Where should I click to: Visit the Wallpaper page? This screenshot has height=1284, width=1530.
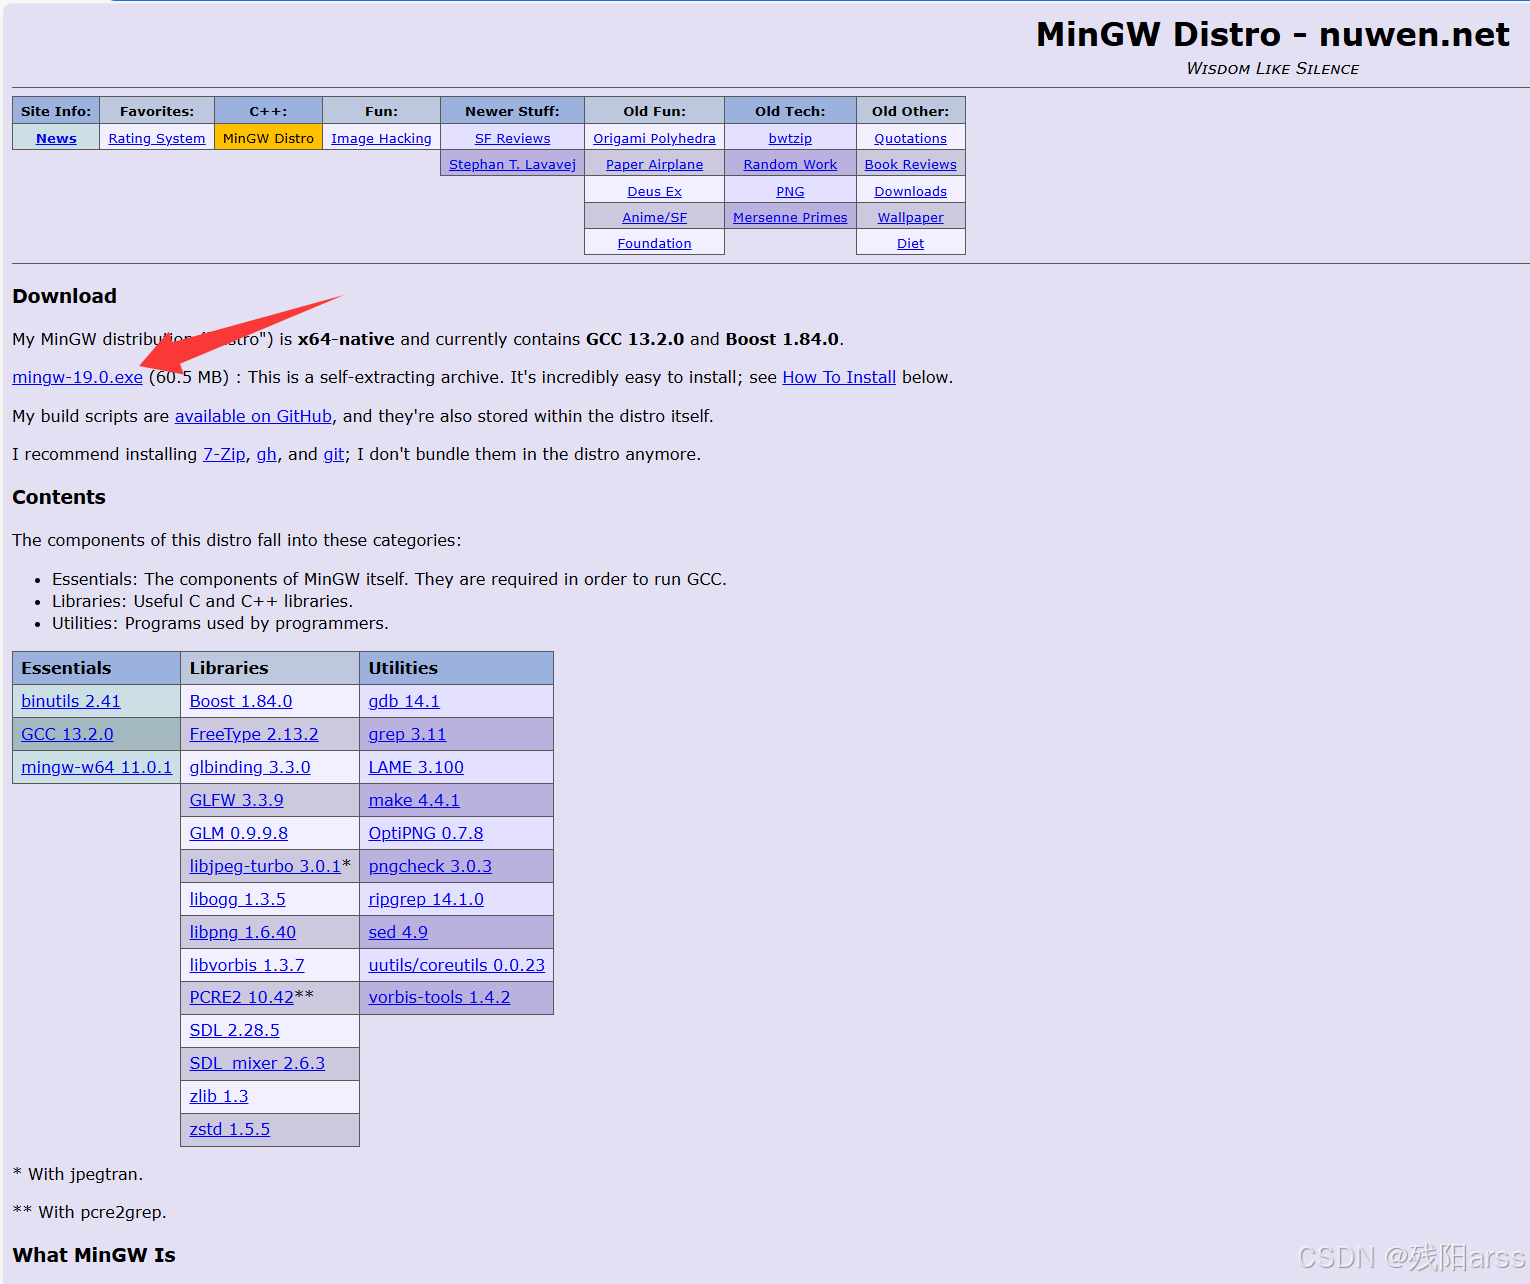(910, 217)
